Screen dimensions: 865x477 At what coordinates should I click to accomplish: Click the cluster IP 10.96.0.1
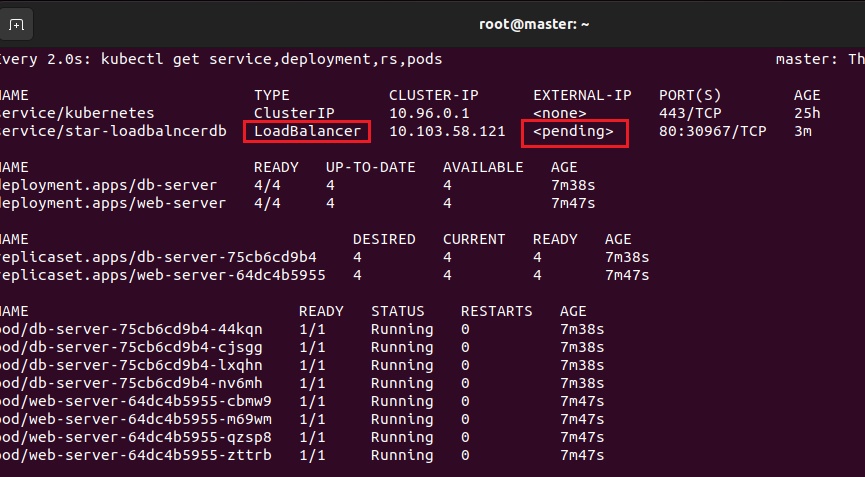[429, 114]
